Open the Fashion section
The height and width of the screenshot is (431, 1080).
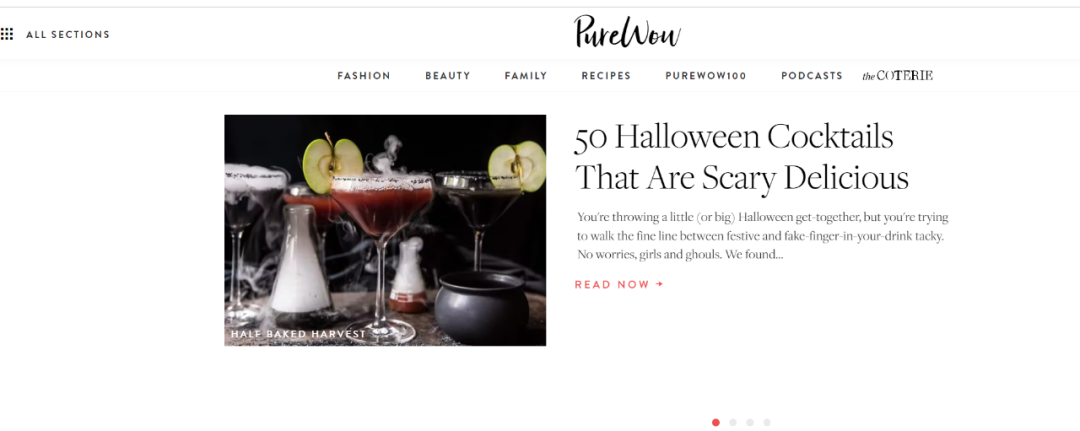[364, 76]
